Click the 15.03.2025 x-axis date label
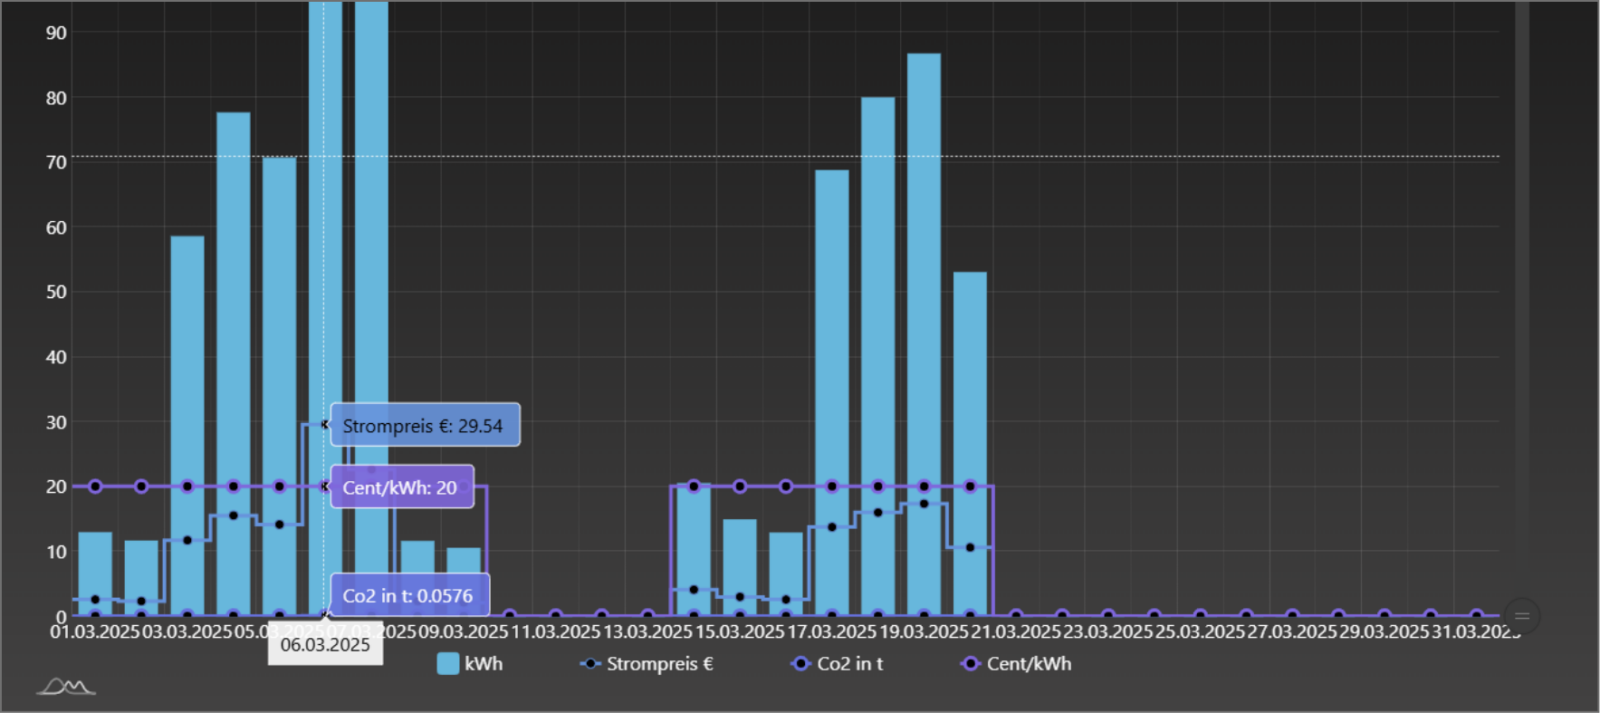 [740, 632]
